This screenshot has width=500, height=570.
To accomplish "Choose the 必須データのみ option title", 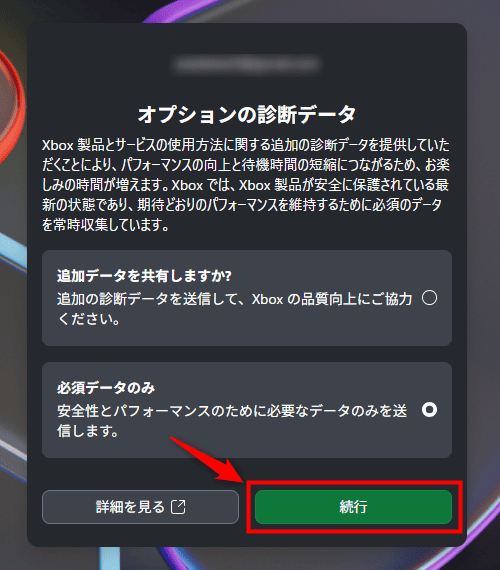I will tap(106, 388).
